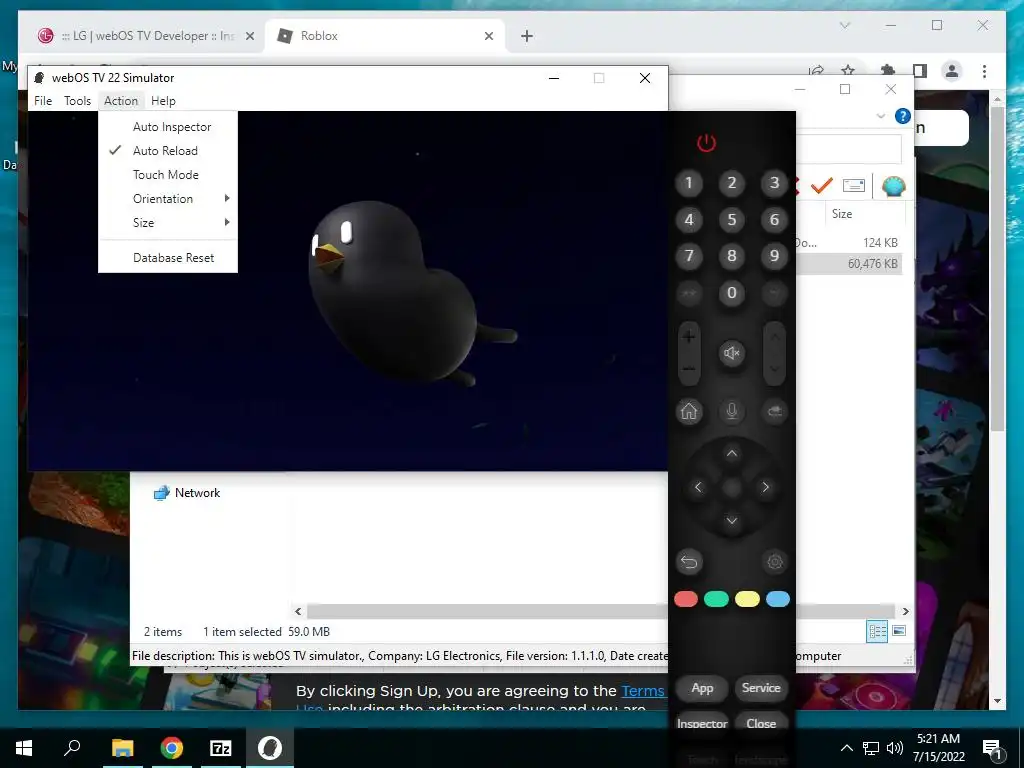This screenshot has width=1024, height=768.
Task: Click the Inspector button on remote
Action: (x=702, y=724)
